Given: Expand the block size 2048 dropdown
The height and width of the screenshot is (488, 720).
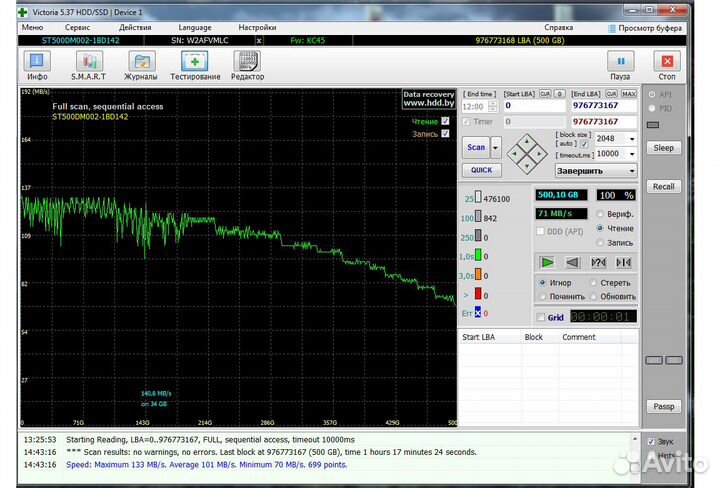Looking at the screenshot, I should coord(631,139).
